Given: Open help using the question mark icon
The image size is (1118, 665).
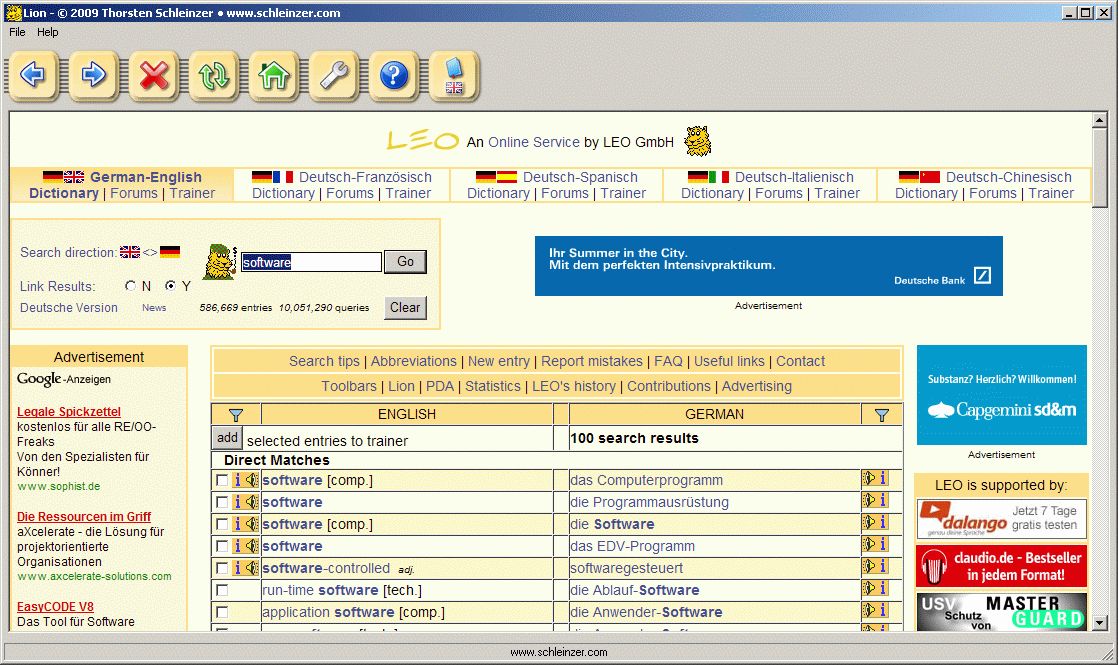Looking at the screenshot, I should pos(393,76).
